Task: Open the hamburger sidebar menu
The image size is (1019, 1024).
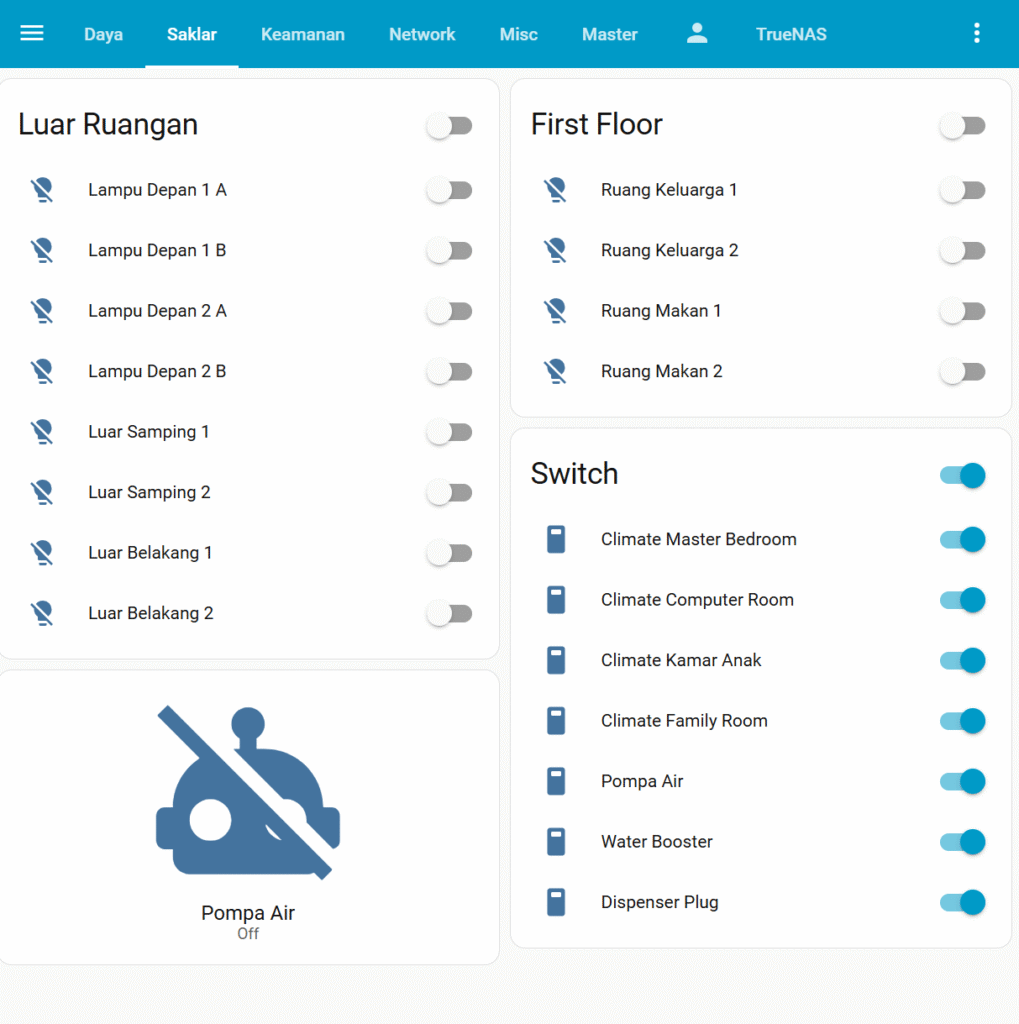Action: (32, 34)
